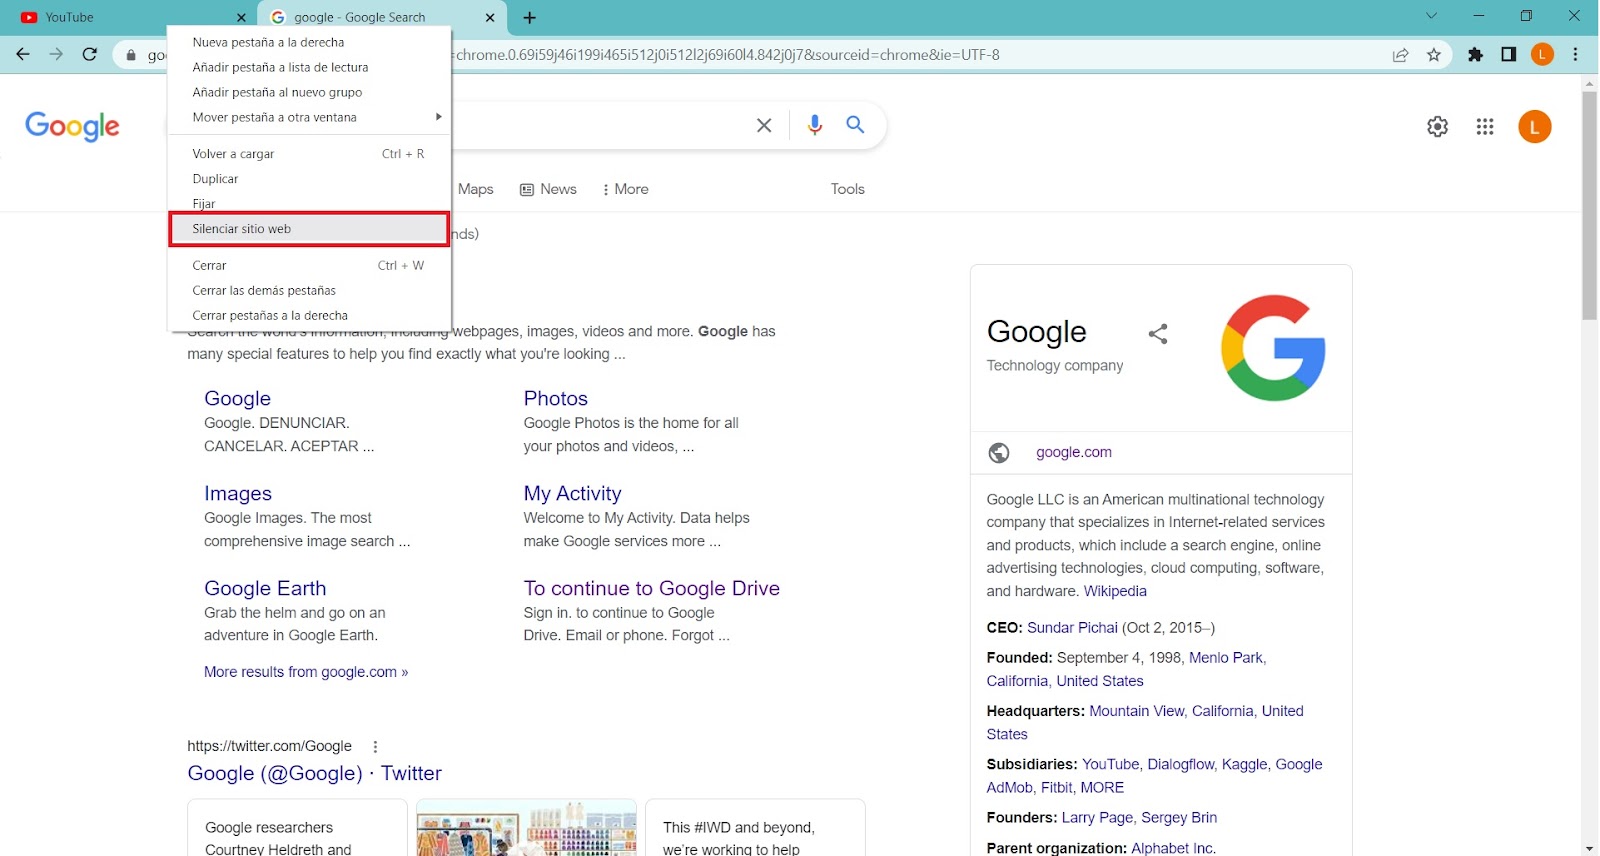Screen dimensions: 1600x856
Task: Open a new tab with plus button
Action: [530, 17]
